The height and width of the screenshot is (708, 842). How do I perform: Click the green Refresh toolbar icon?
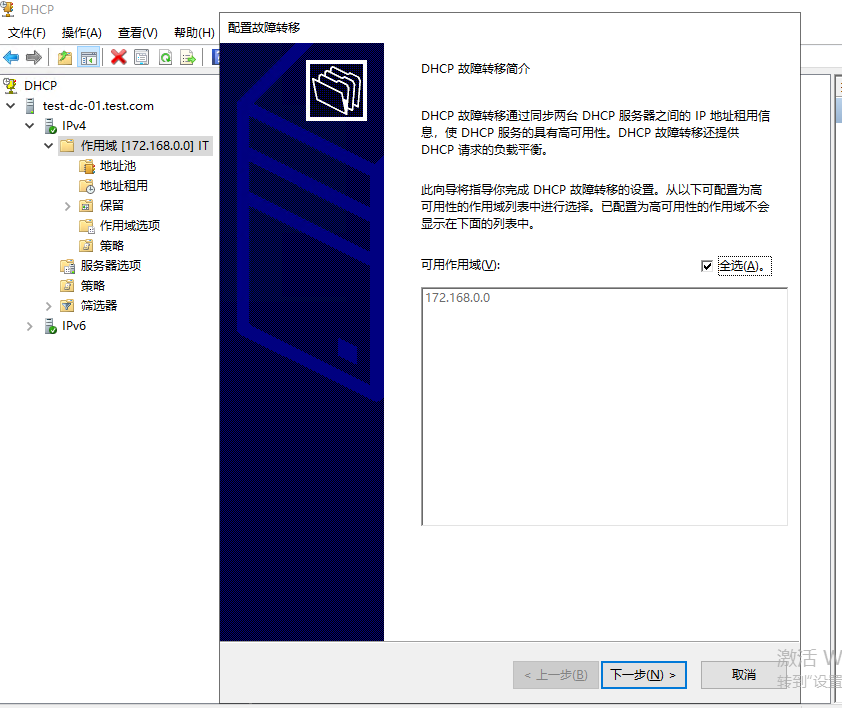165,57
